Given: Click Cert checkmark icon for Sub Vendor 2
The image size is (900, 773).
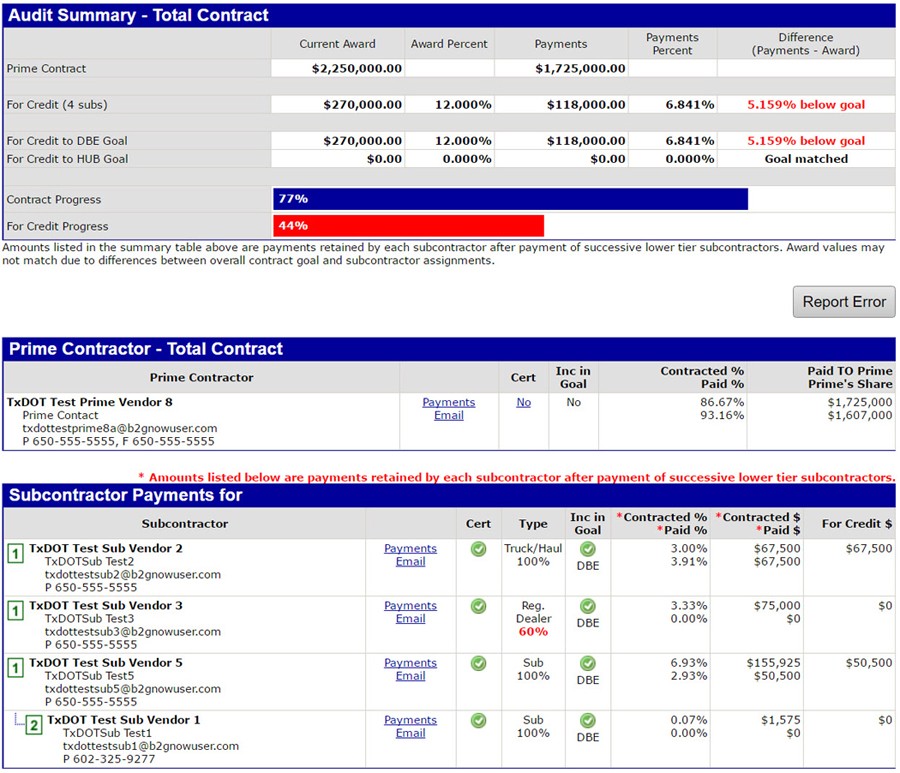Looking at the screenshot, I should (478, 549).
